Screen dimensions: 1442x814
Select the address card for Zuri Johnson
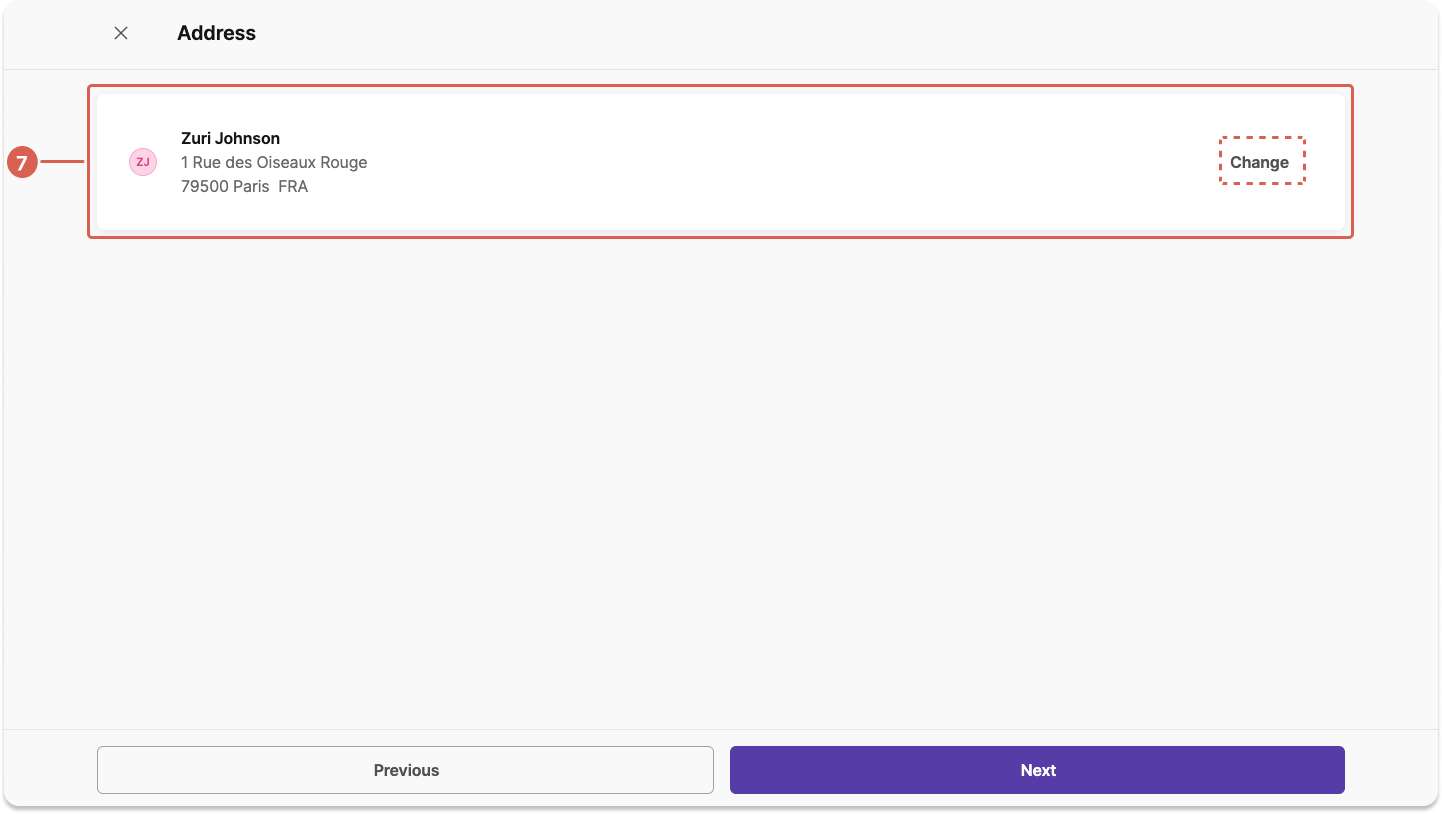point(720,162)
